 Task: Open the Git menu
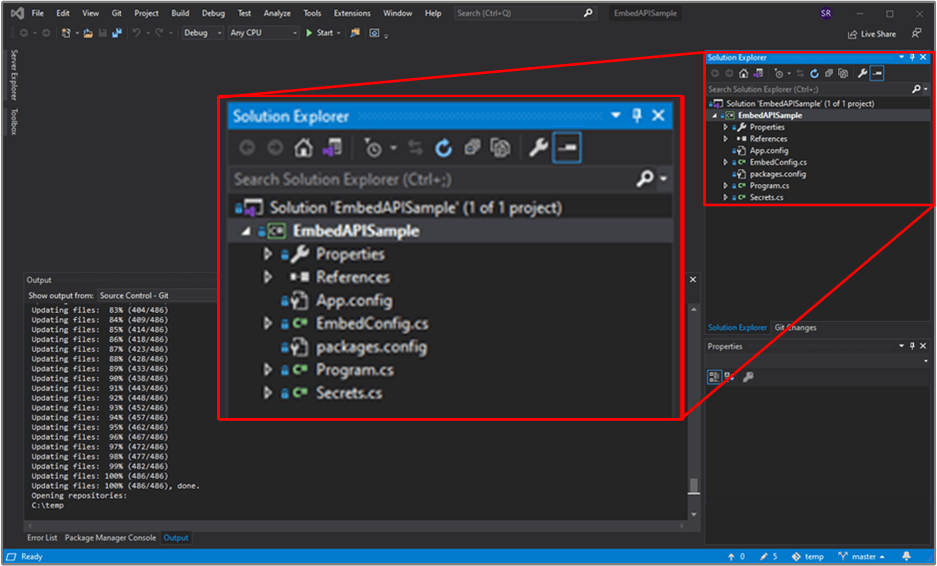click(x=117, y=13)
